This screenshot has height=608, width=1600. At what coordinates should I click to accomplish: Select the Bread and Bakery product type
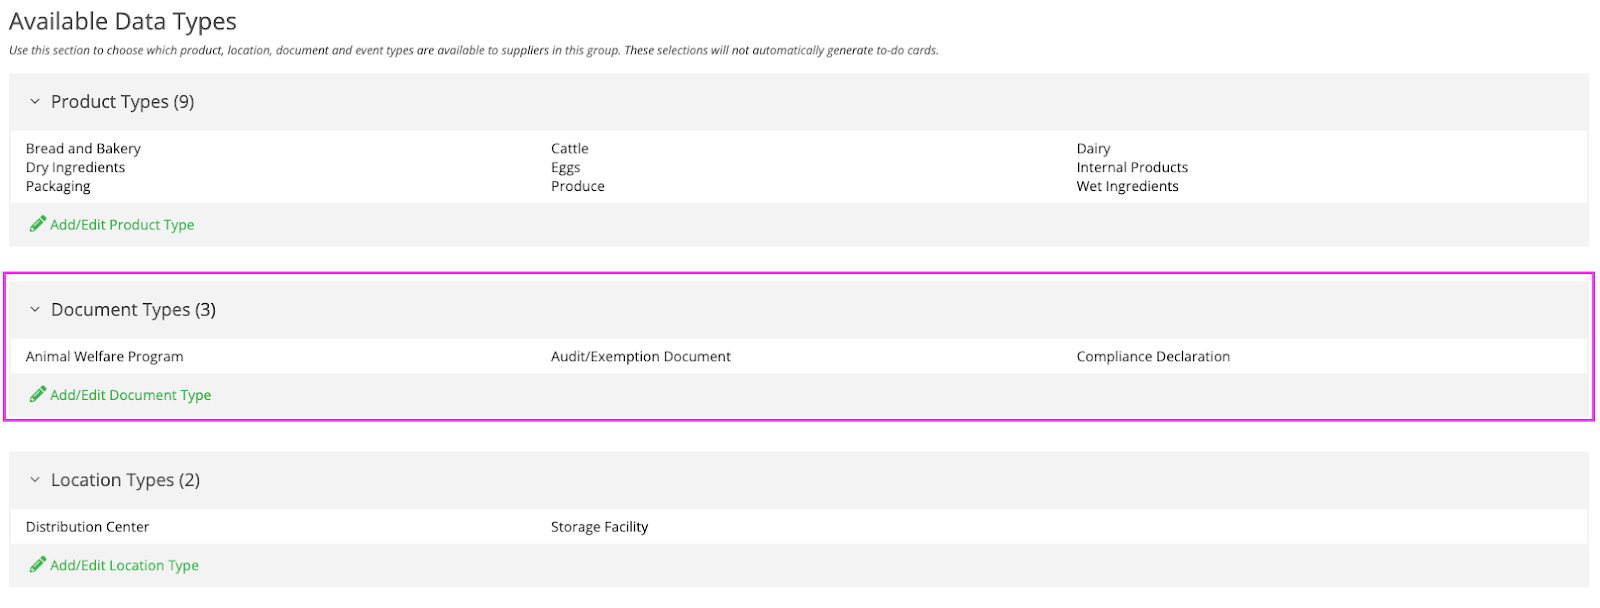click(x=83, y=149)
